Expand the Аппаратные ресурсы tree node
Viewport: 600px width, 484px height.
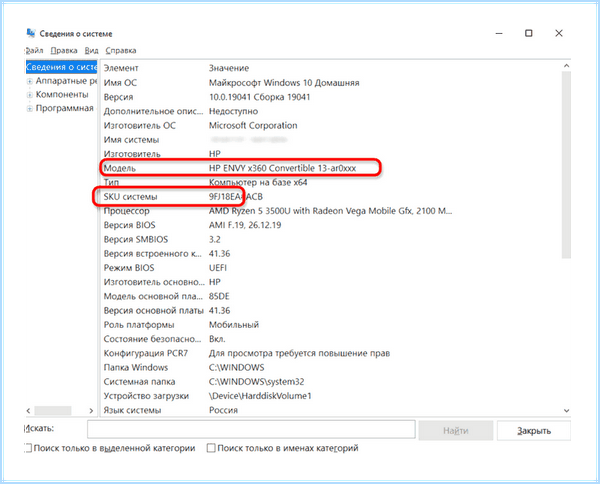pyautogui.click(x=29, y=81)
